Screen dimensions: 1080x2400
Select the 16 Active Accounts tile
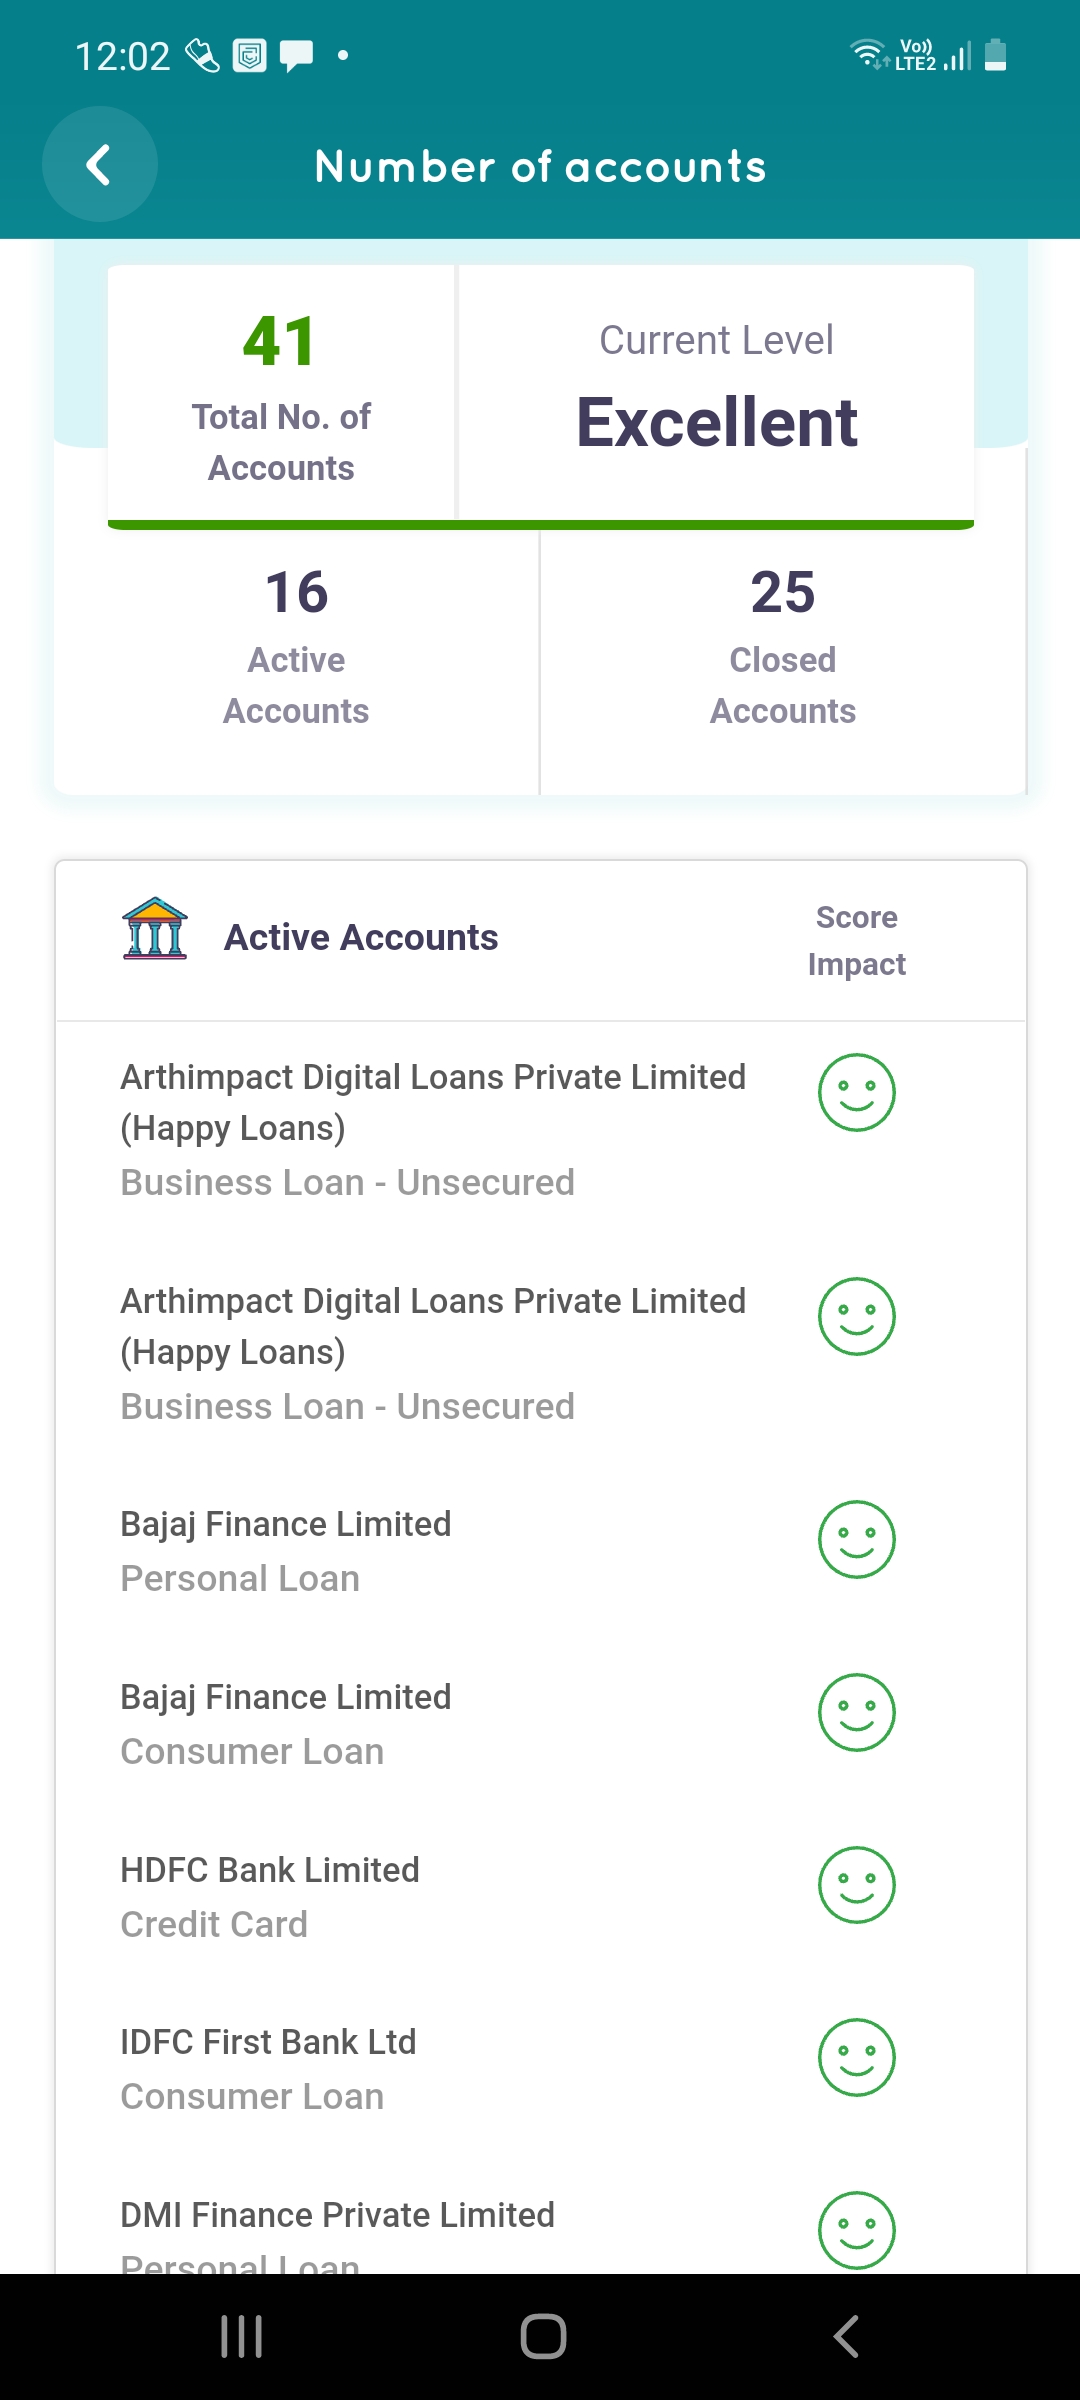pyautogui.click(x=296, y=647)
